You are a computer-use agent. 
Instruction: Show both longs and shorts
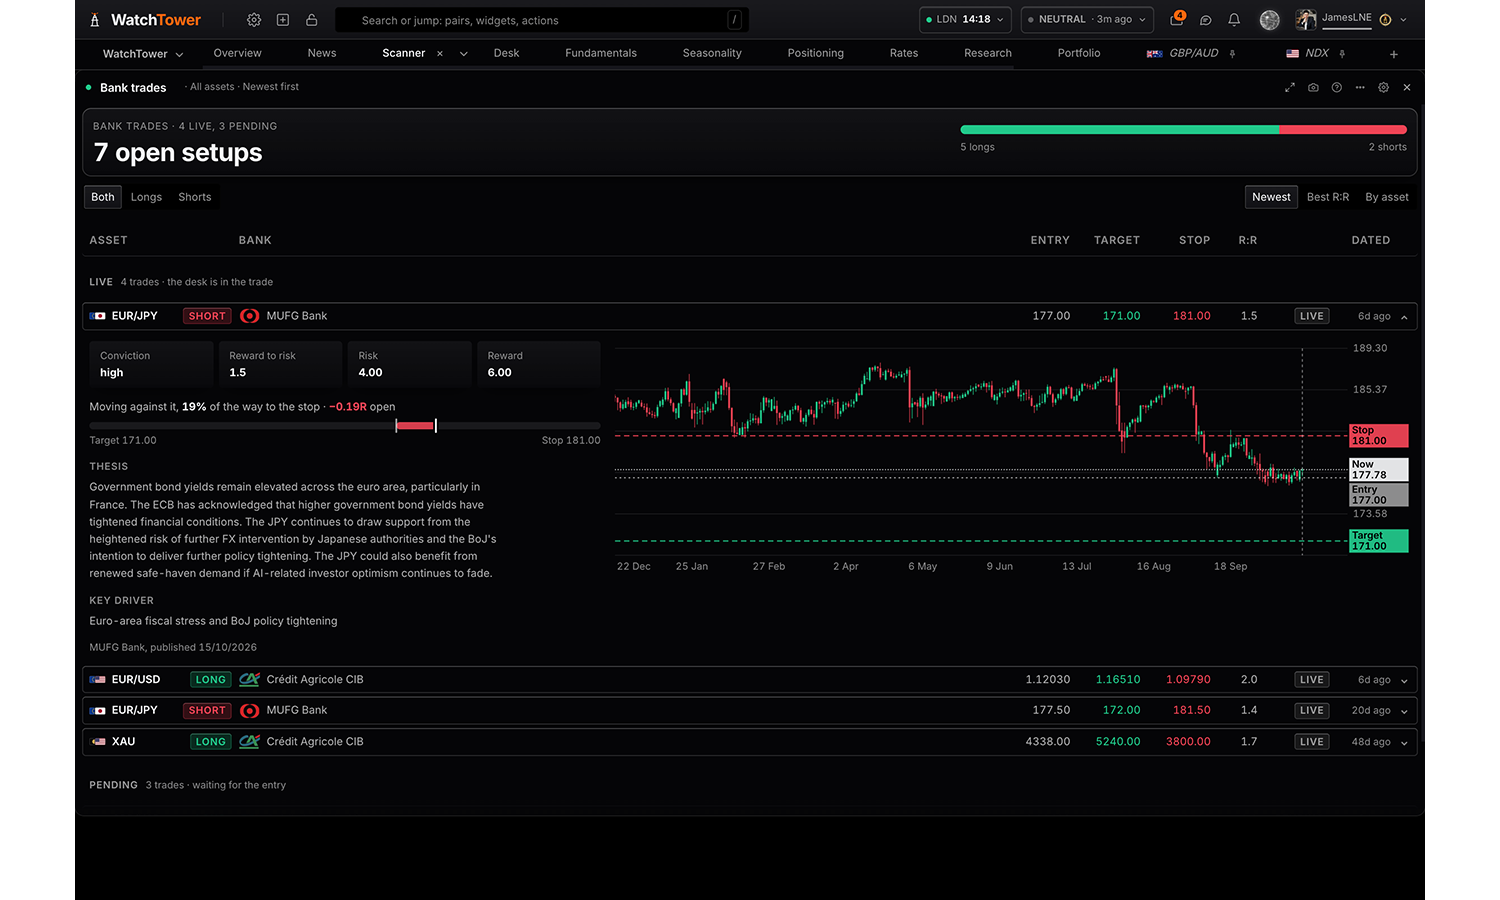103,197
